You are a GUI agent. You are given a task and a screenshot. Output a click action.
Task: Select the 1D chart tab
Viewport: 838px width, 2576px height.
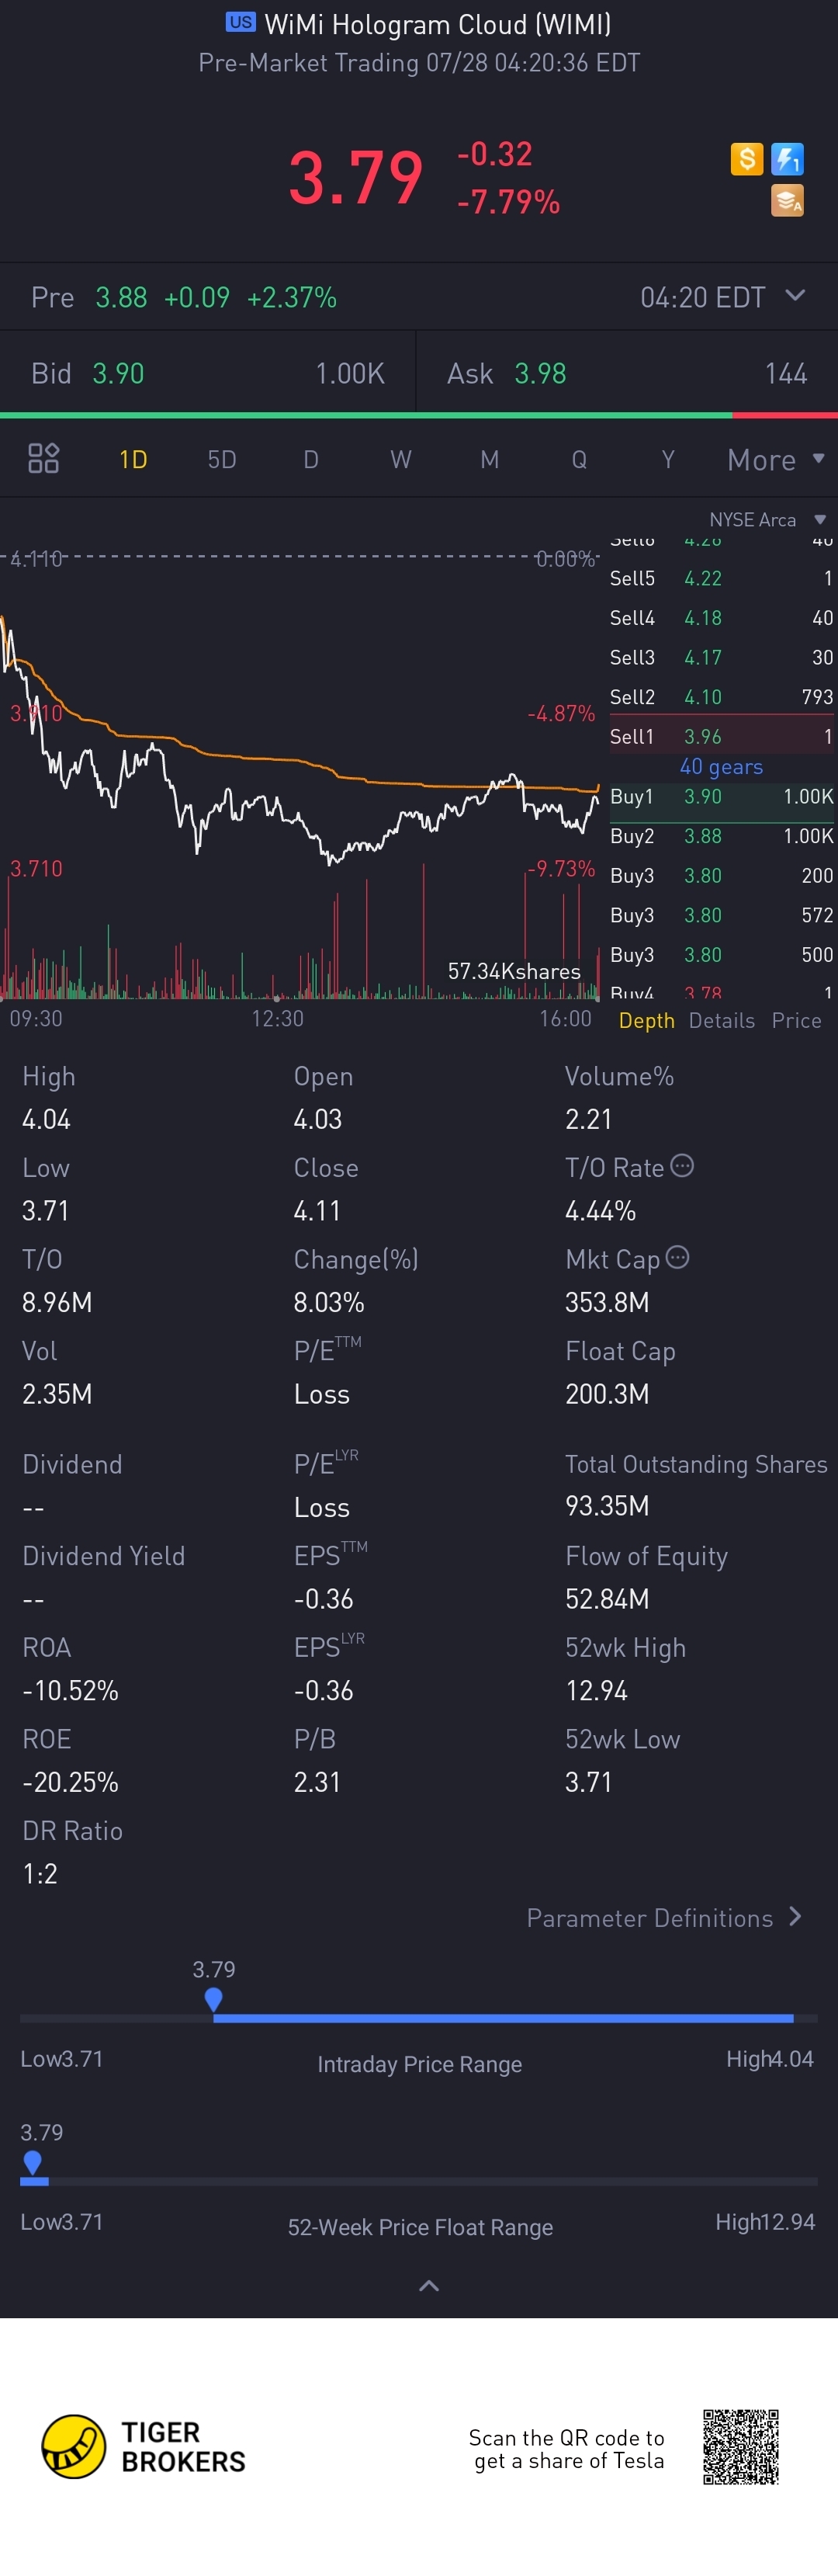tap(133, 459)
